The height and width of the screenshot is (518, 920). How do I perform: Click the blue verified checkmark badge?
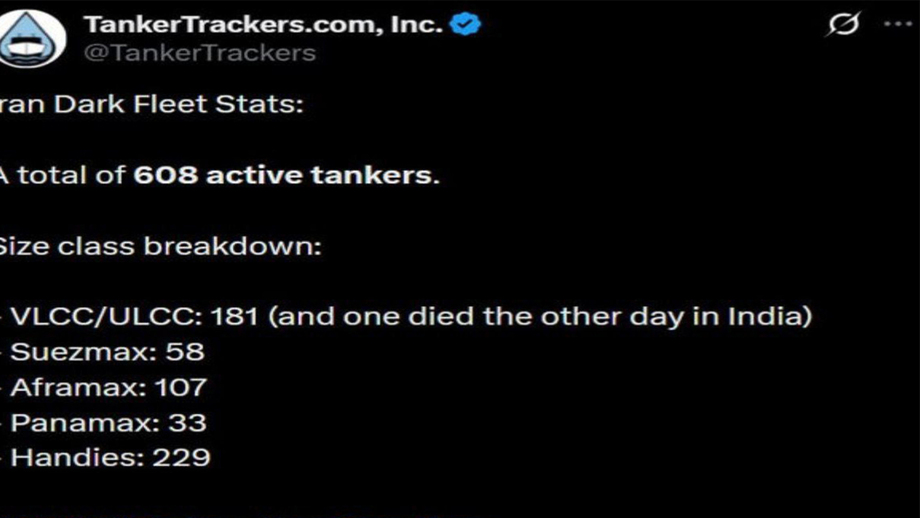(x=465, y=24)
